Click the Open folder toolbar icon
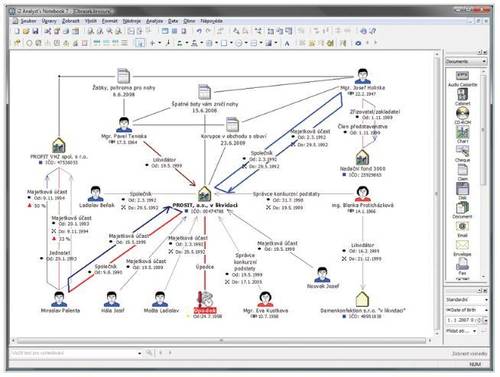Image resolution: width=500 pixels, height=377 pixels. point(26,31)
